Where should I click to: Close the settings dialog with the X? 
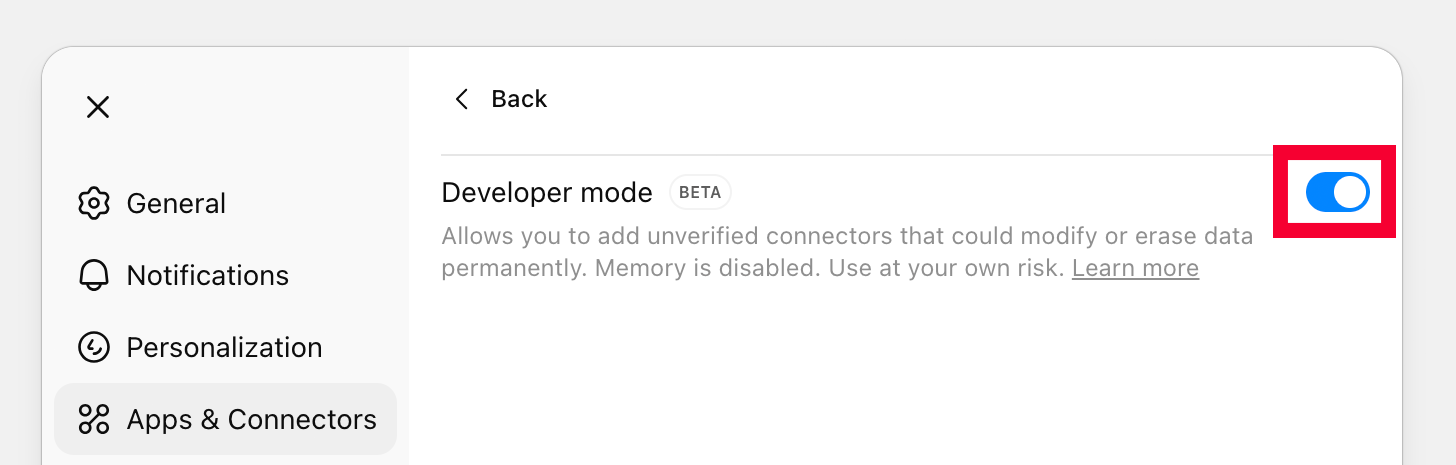tap(98, 107)
